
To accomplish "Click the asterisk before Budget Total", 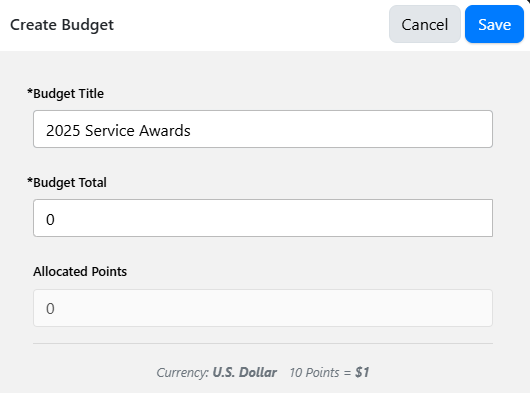I will click(30, 180).
